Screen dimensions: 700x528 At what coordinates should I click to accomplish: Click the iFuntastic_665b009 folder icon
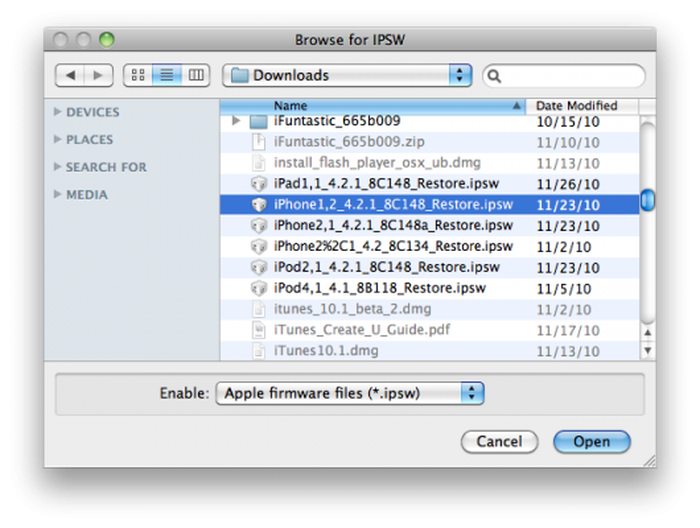tap(259, 121)
